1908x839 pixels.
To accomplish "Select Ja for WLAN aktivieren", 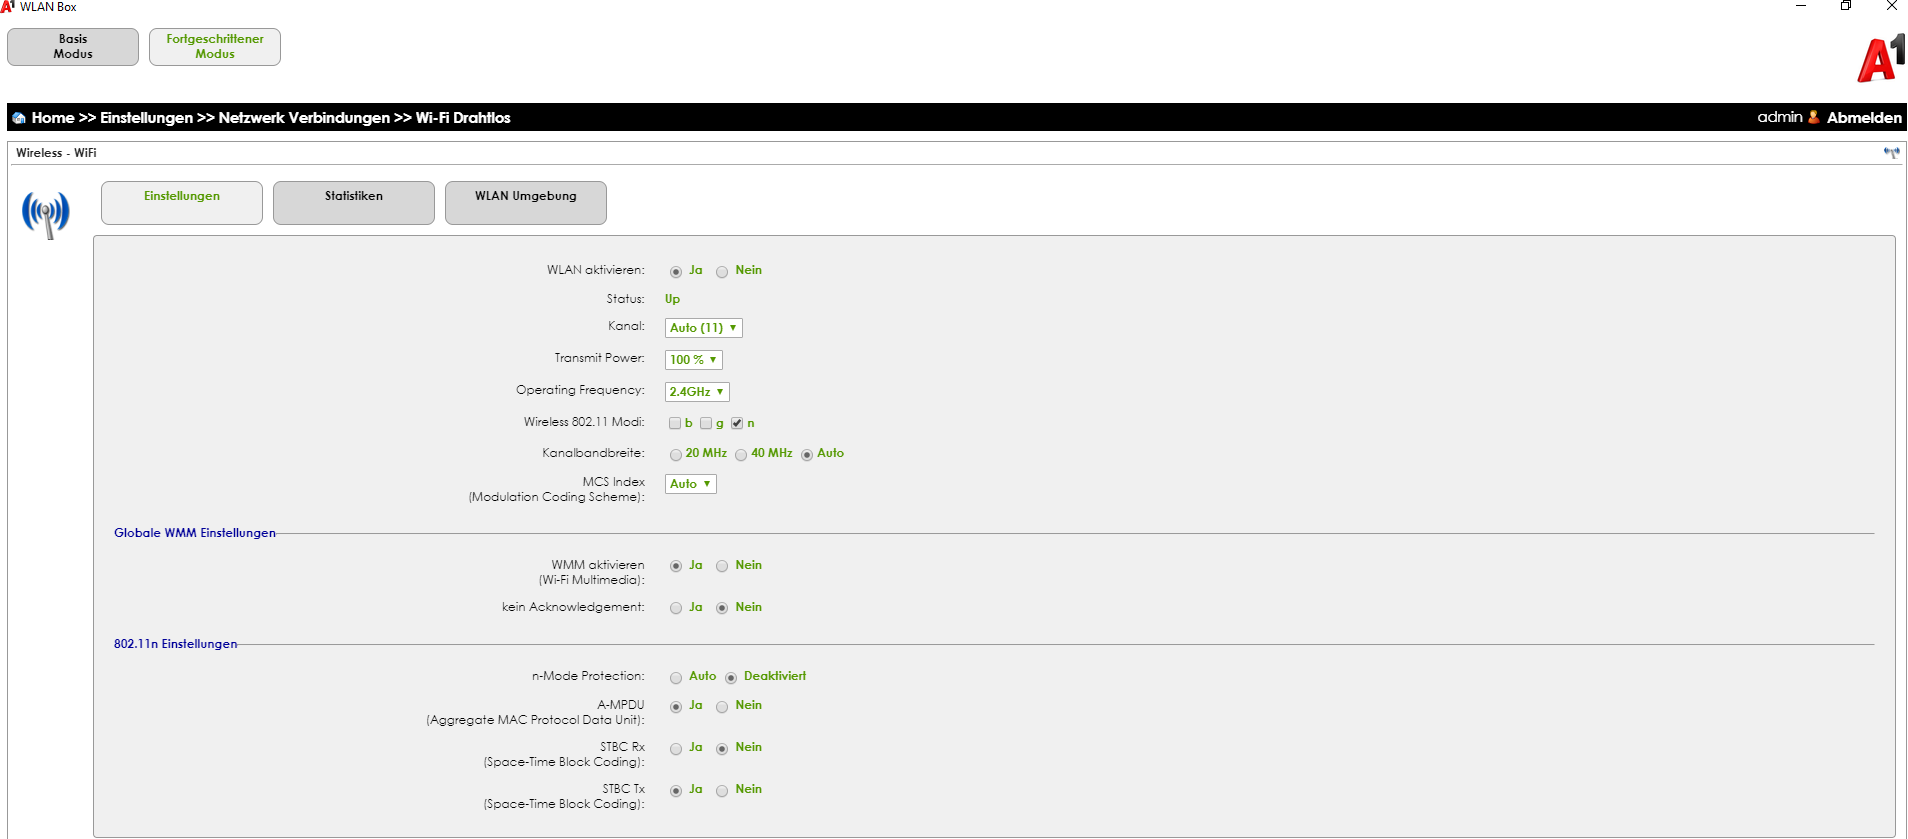I will tap(676, 272).
